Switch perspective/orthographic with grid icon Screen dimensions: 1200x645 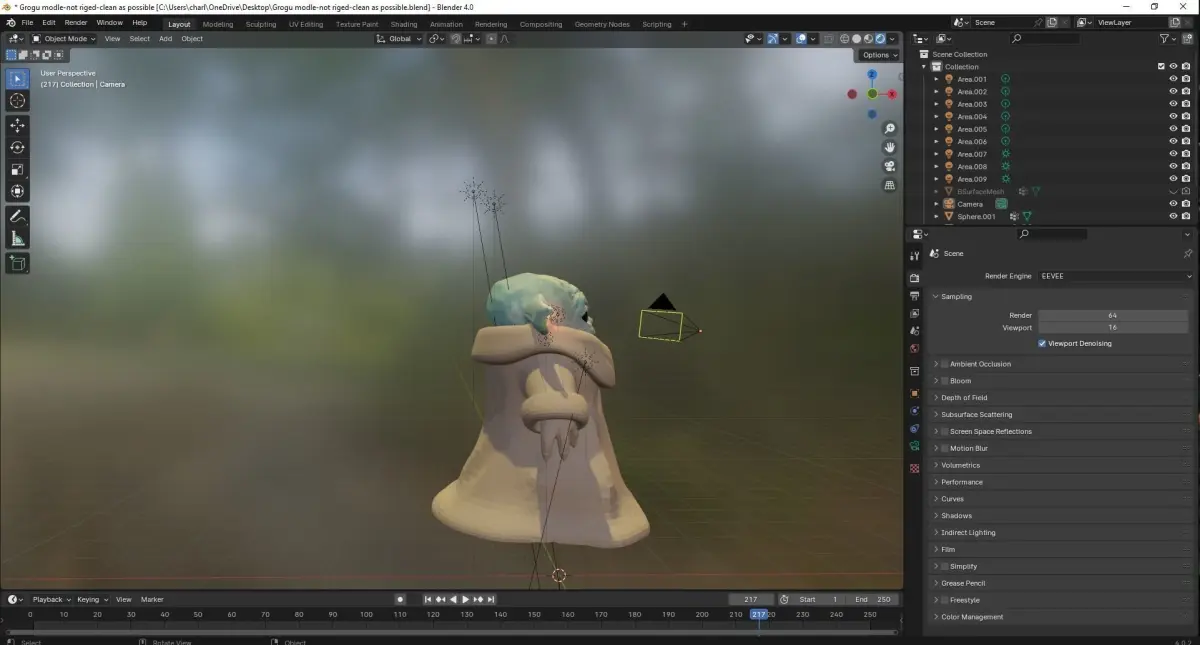point(889,185)
